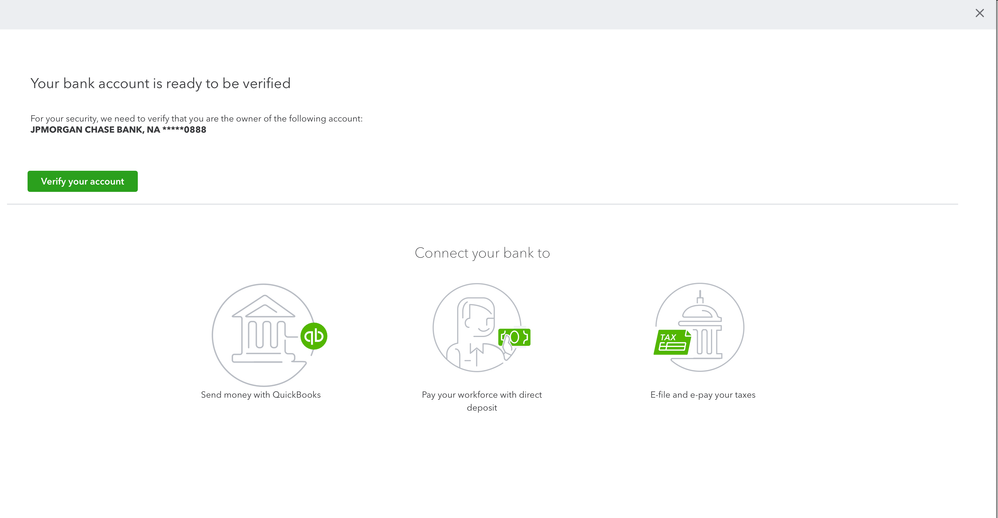Click the E-file and e-pay your taxes caption

(702, 395)
